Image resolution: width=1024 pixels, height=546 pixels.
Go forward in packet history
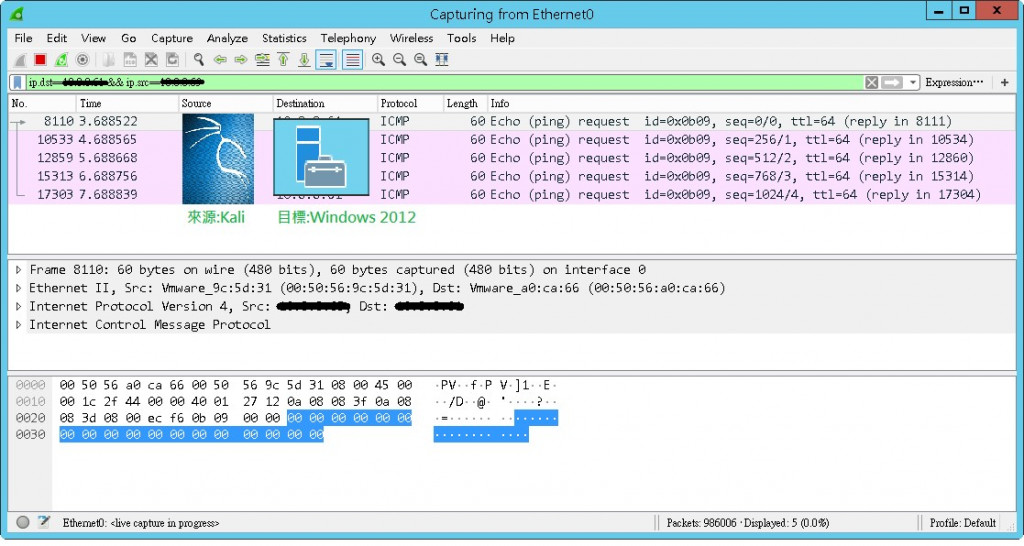pyautogui.click(x=241, y=60)
